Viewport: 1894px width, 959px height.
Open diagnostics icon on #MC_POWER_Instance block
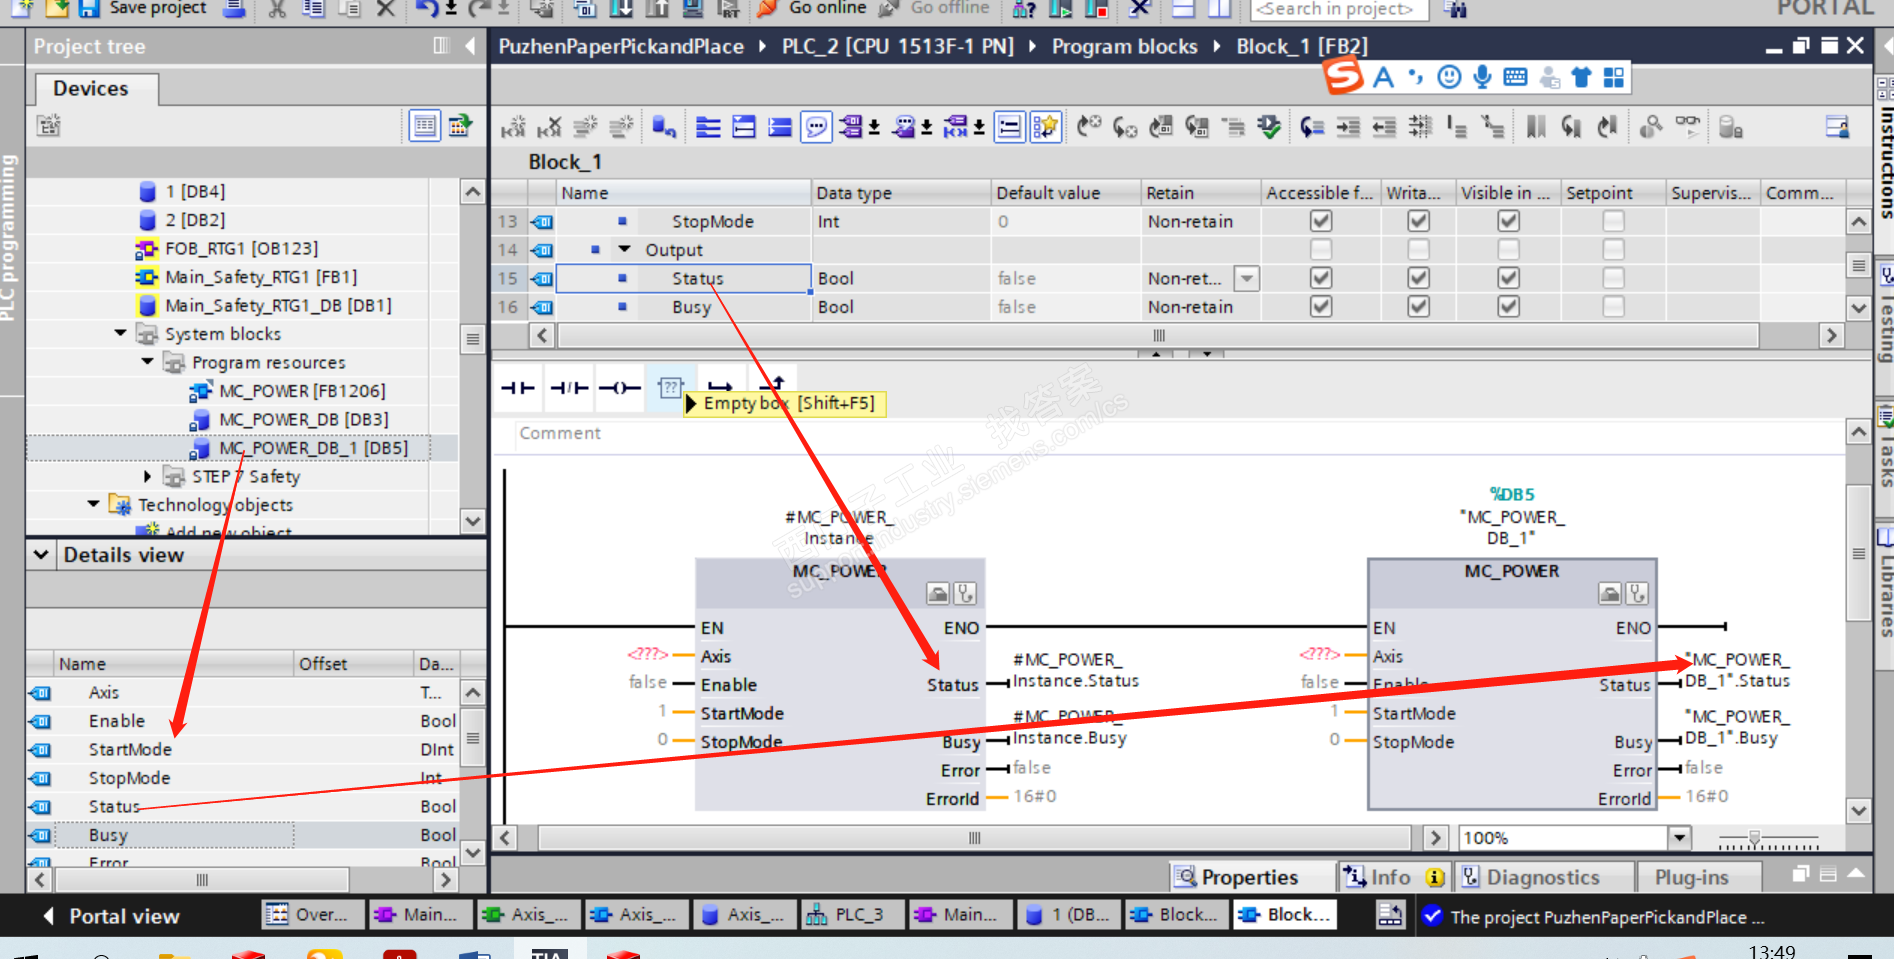pos(965,594)
